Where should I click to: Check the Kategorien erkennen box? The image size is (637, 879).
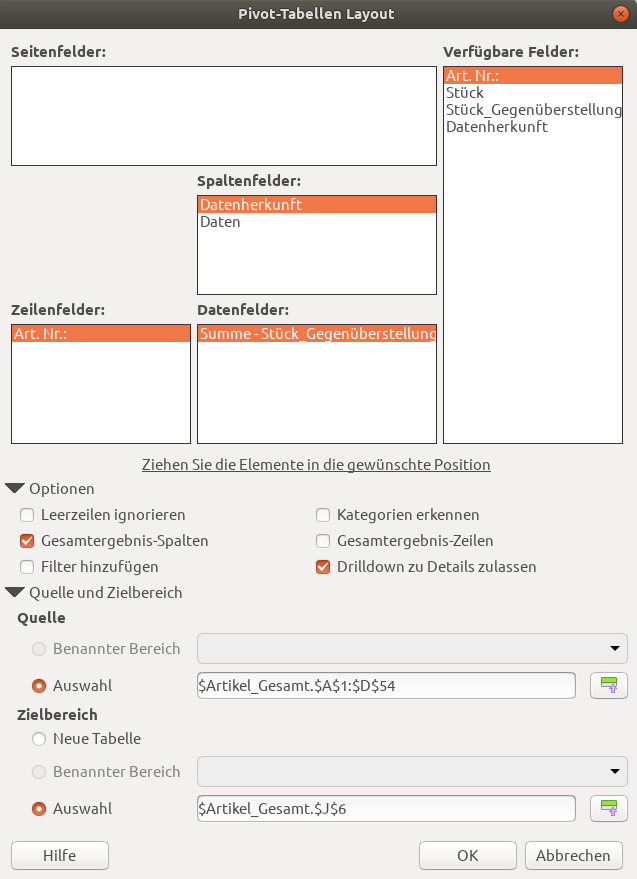coord(323,515)
